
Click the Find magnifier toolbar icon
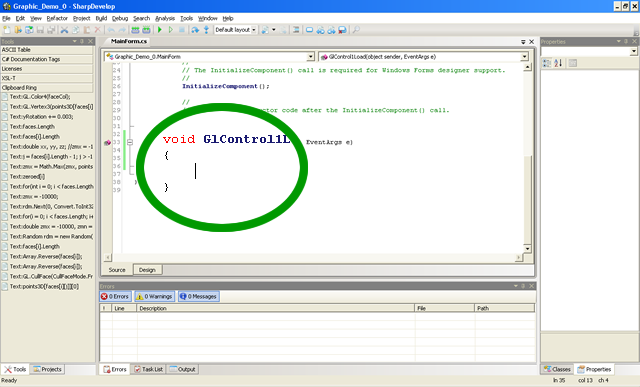356,30
